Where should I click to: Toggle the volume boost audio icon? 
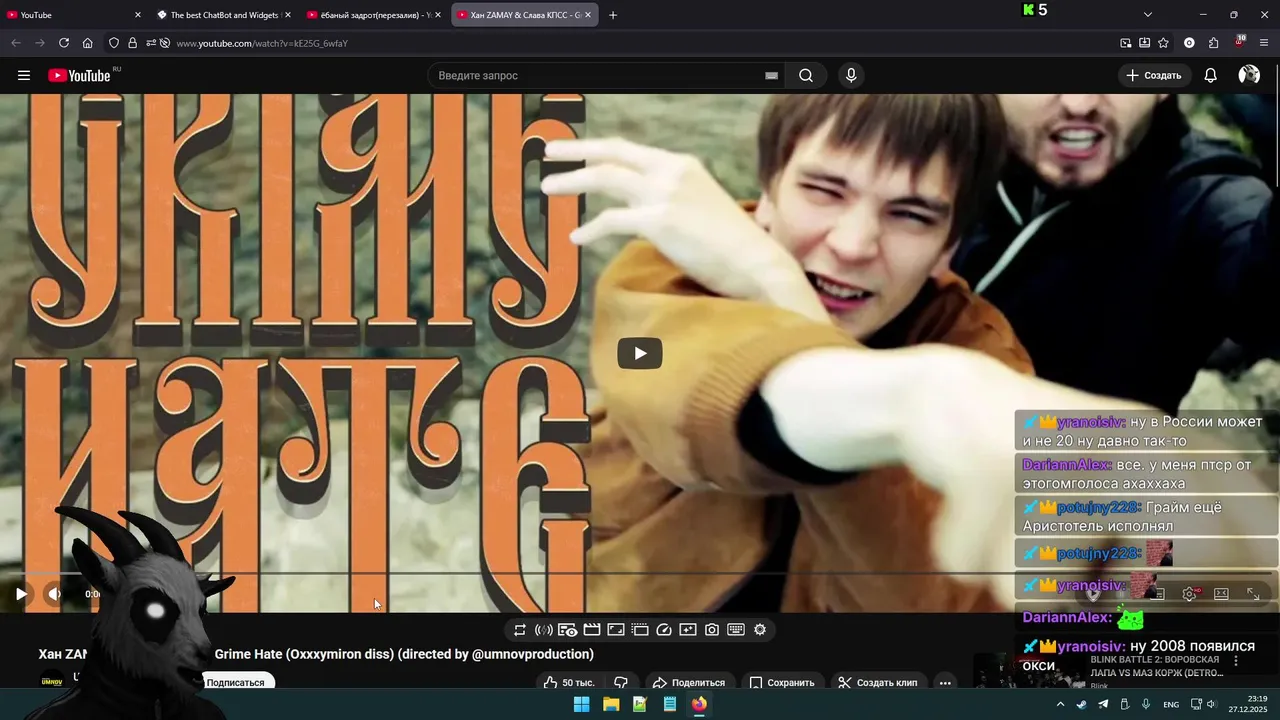(x=544, y=630)
